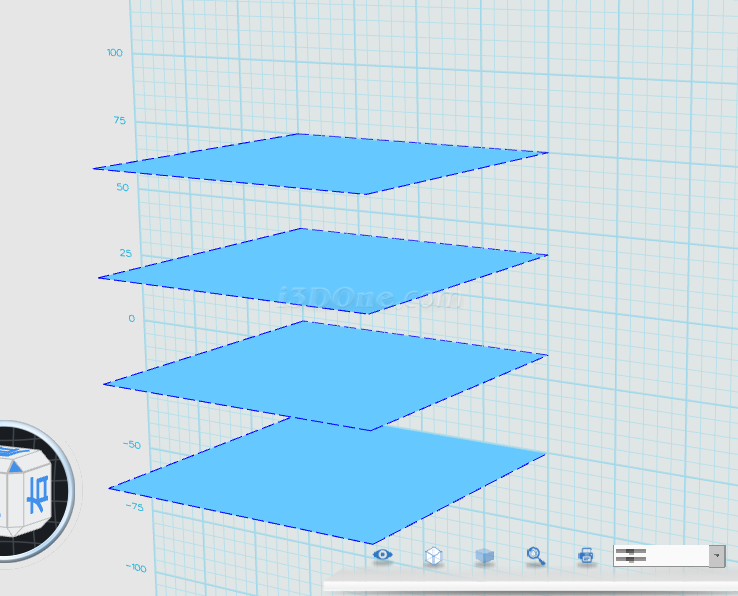Switch to wireframe cube display mode
The width and height of the screenshot is (738, 596).
tap(434, 555)
